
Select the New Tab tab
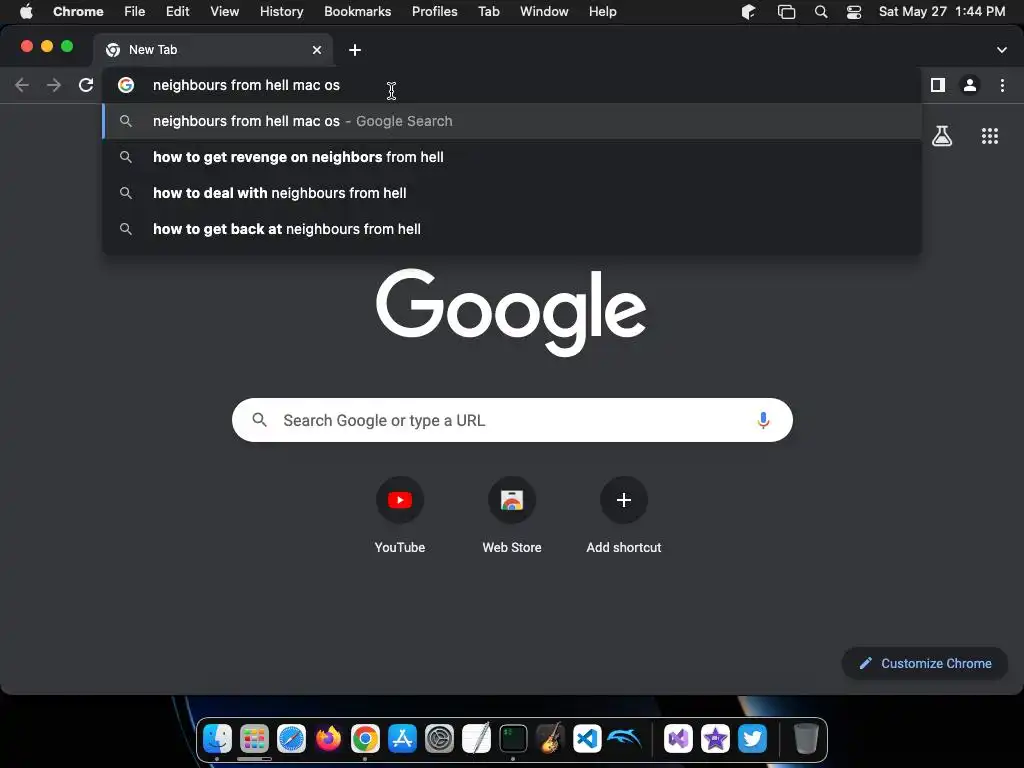pyautogui.click(x=212, y=50)
